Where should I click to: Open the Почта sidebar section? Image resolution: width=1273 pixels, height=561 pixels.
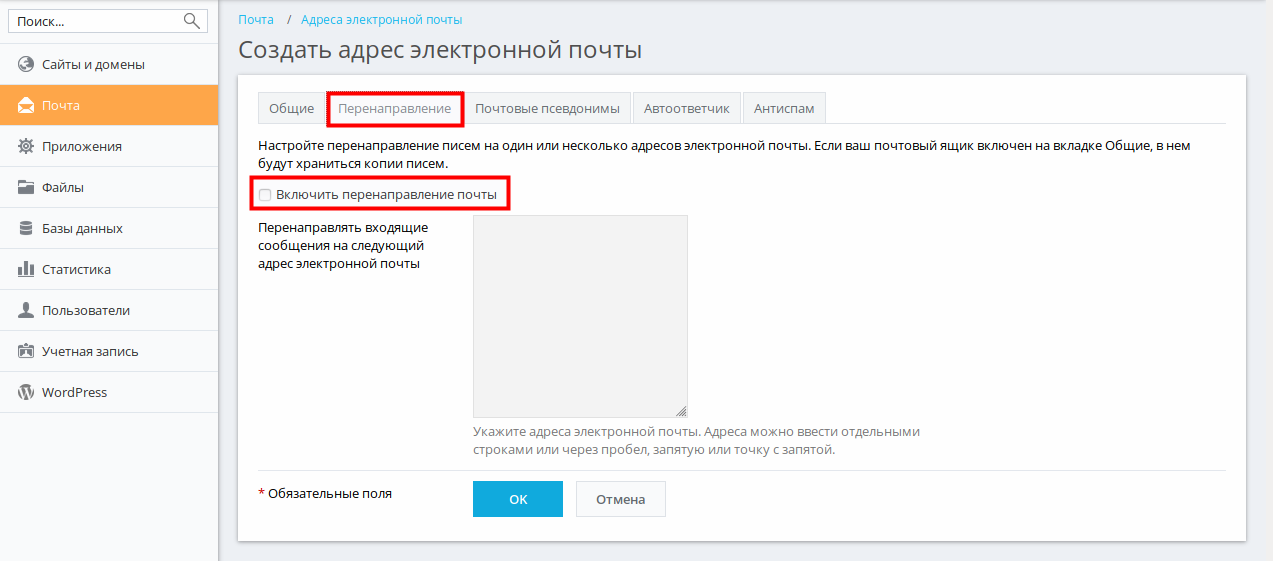click(109, 105)
